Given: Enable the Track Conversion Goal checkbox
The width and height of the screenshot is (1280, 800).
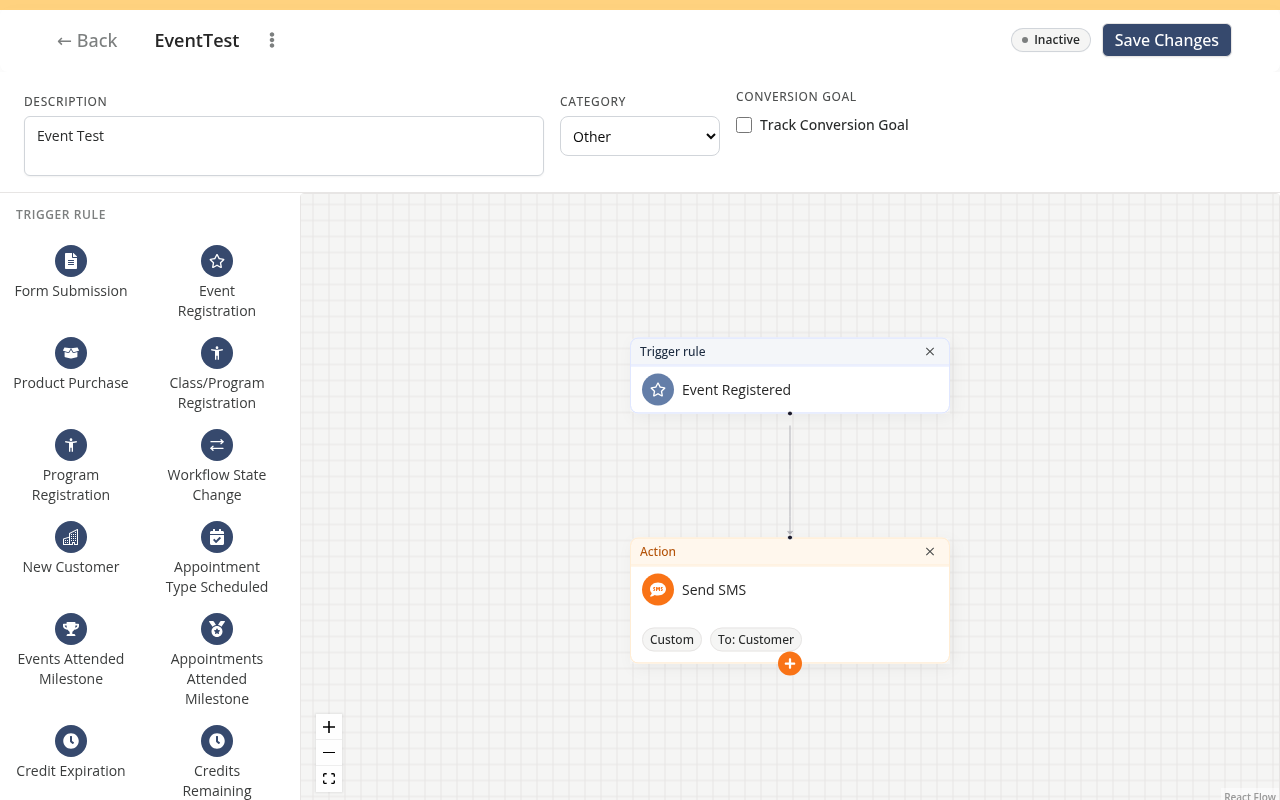Looking at the screenshot, I should pyautogui.click(x=744, y=125).
